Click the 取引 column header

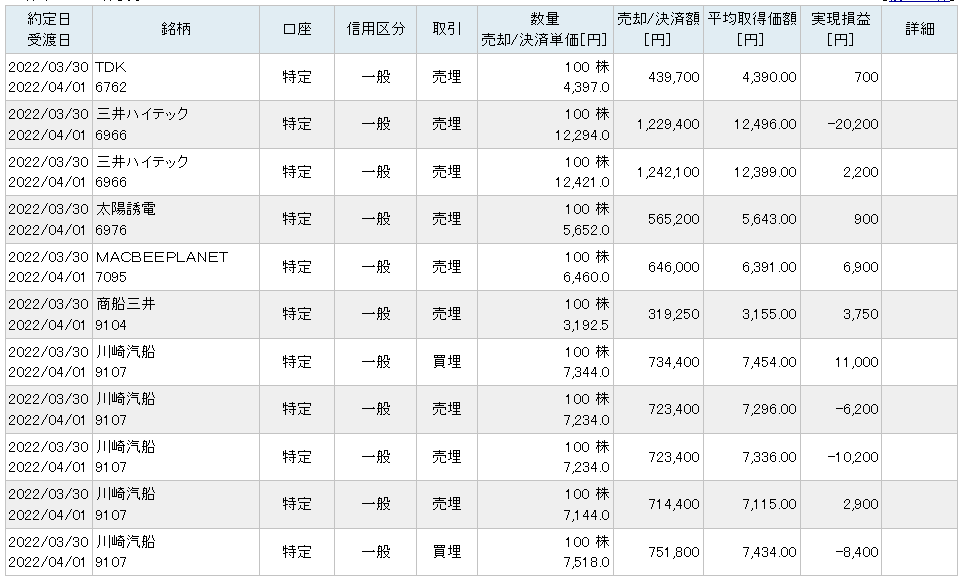click(447, 30)
